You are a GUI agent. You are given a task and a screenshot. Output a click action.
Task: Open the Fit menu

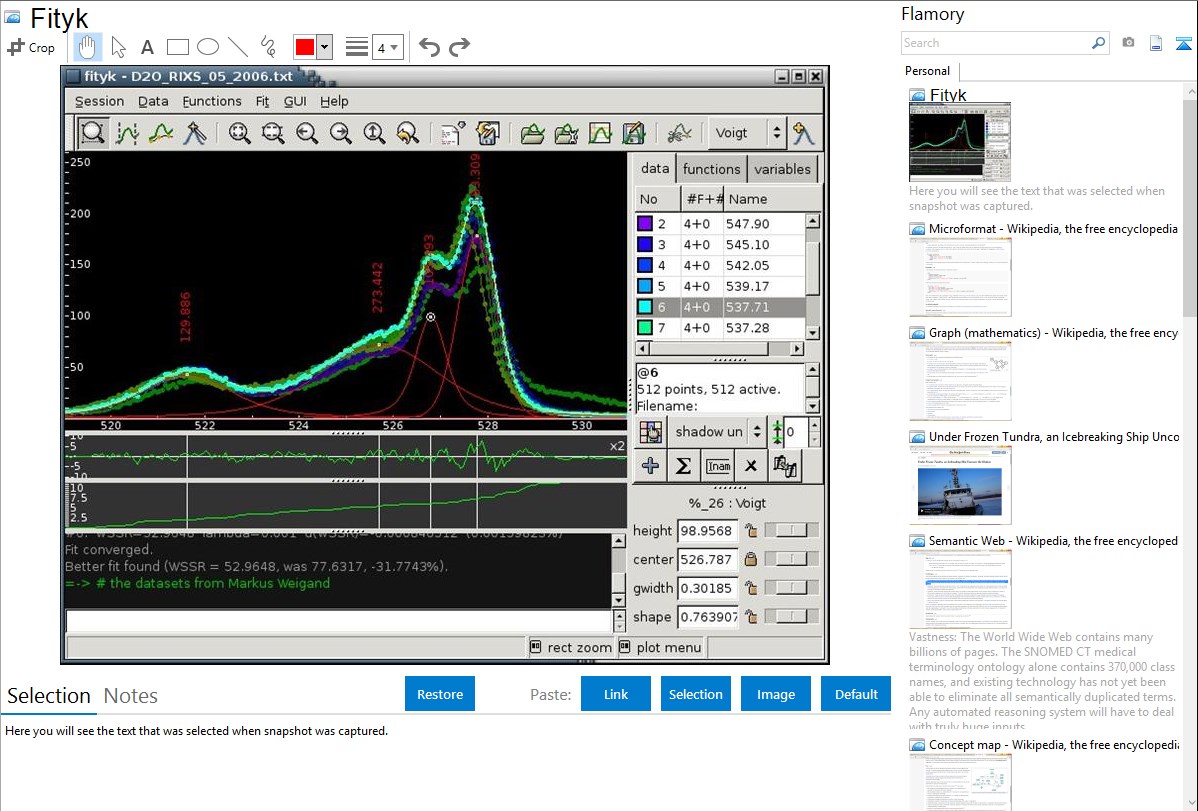point(262,101)
